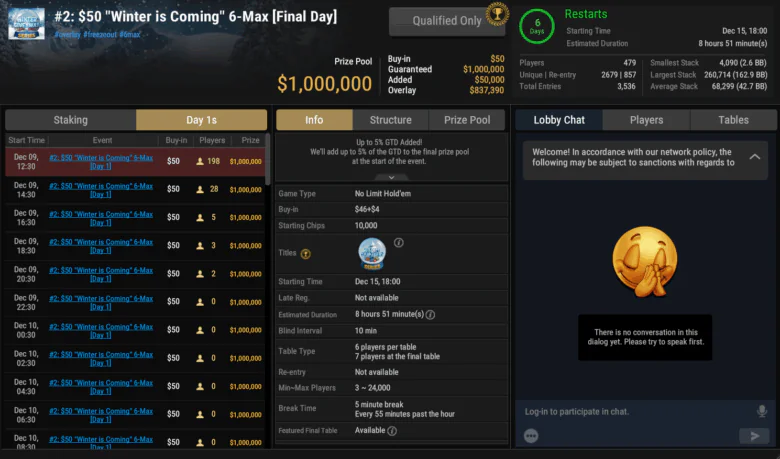Click the snow globe title badge

point(372,253)
